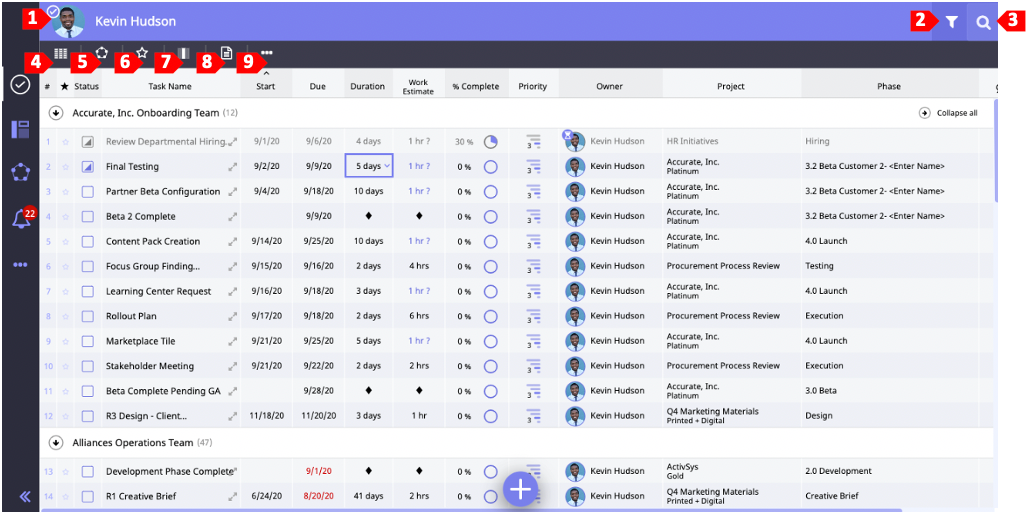Open the filter funnel icon
Screen dimensions: 1030x512
(x=951, y=22)
